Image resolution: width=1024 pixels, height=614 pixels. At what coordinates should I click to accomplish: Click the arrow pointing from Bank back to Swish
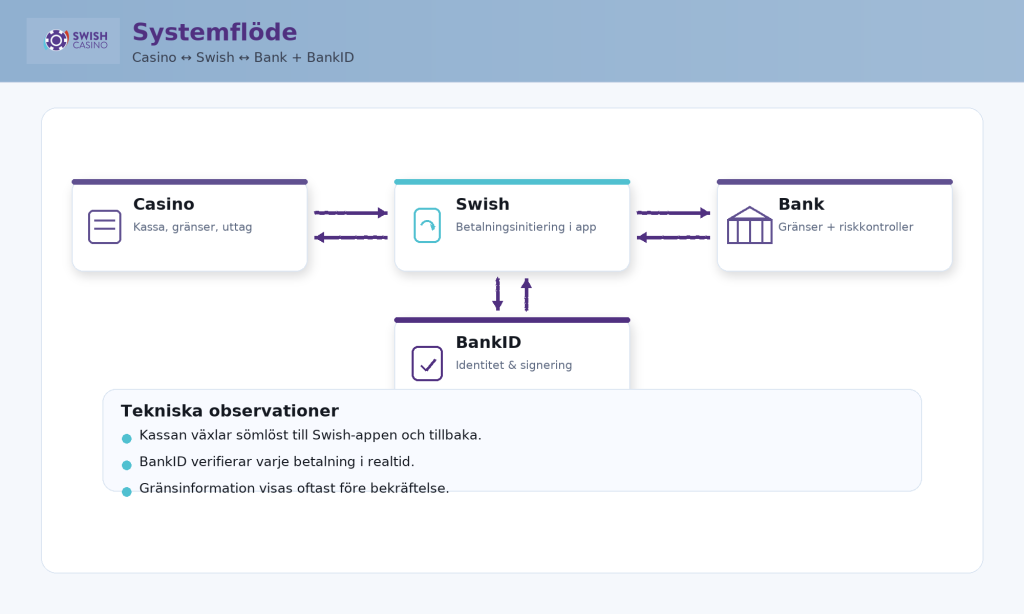(673, 237)
